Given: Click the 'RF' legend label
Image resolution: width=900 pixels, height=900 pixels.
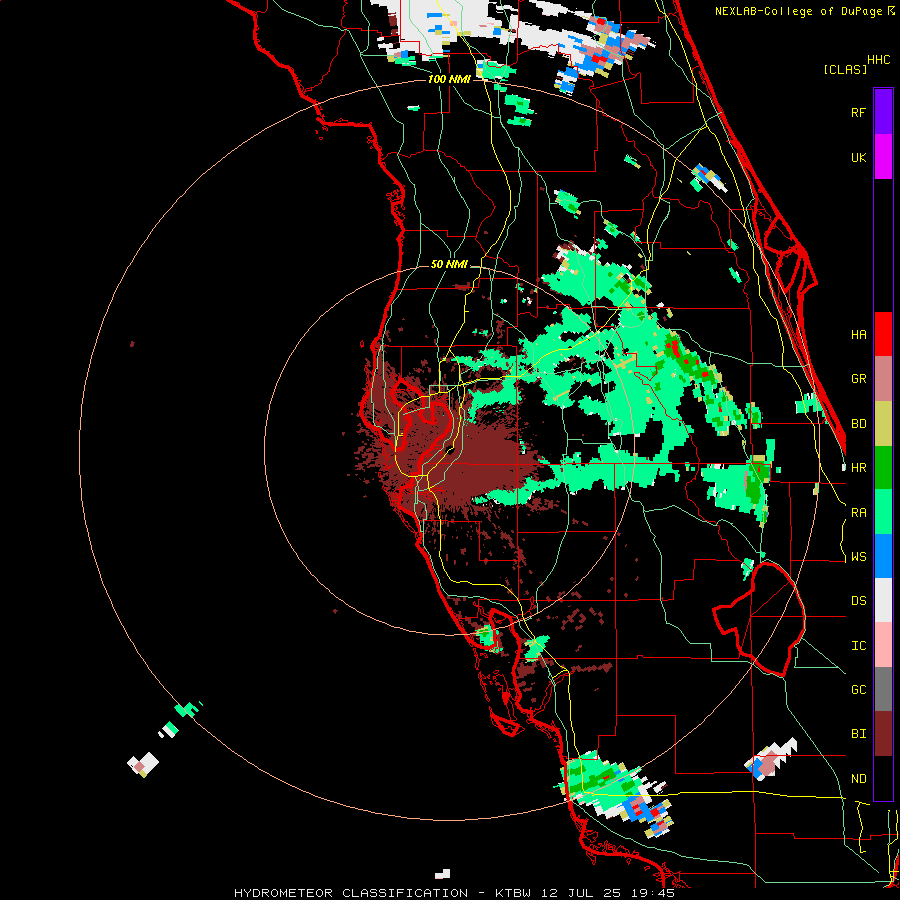Looking at the screenshot, I should pos(858,112).
